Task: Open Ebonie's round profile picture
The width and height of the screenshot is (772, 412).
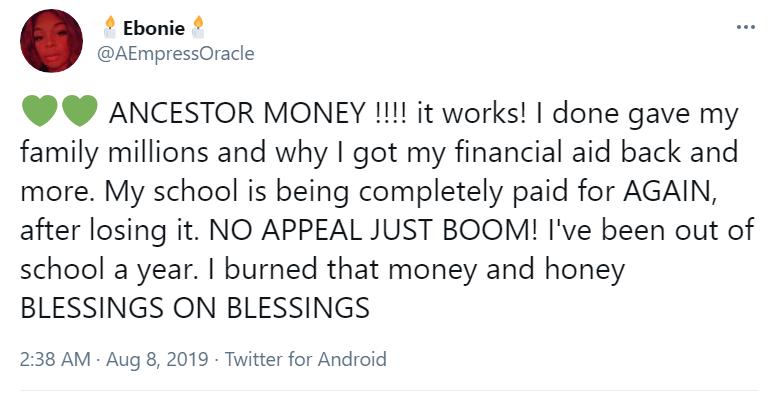Action: [x=51, y=41]
